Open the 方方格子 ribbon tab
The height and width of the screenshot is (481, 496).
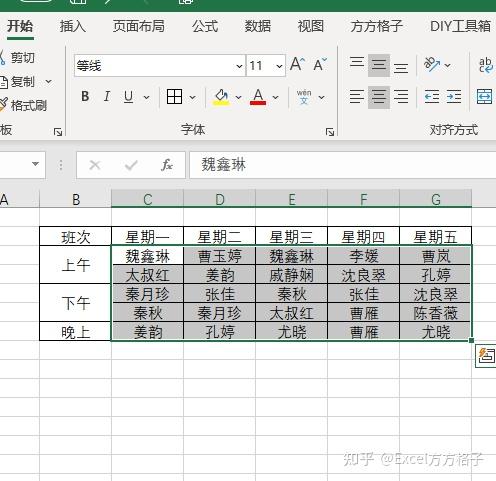click(x=376, y=26)
